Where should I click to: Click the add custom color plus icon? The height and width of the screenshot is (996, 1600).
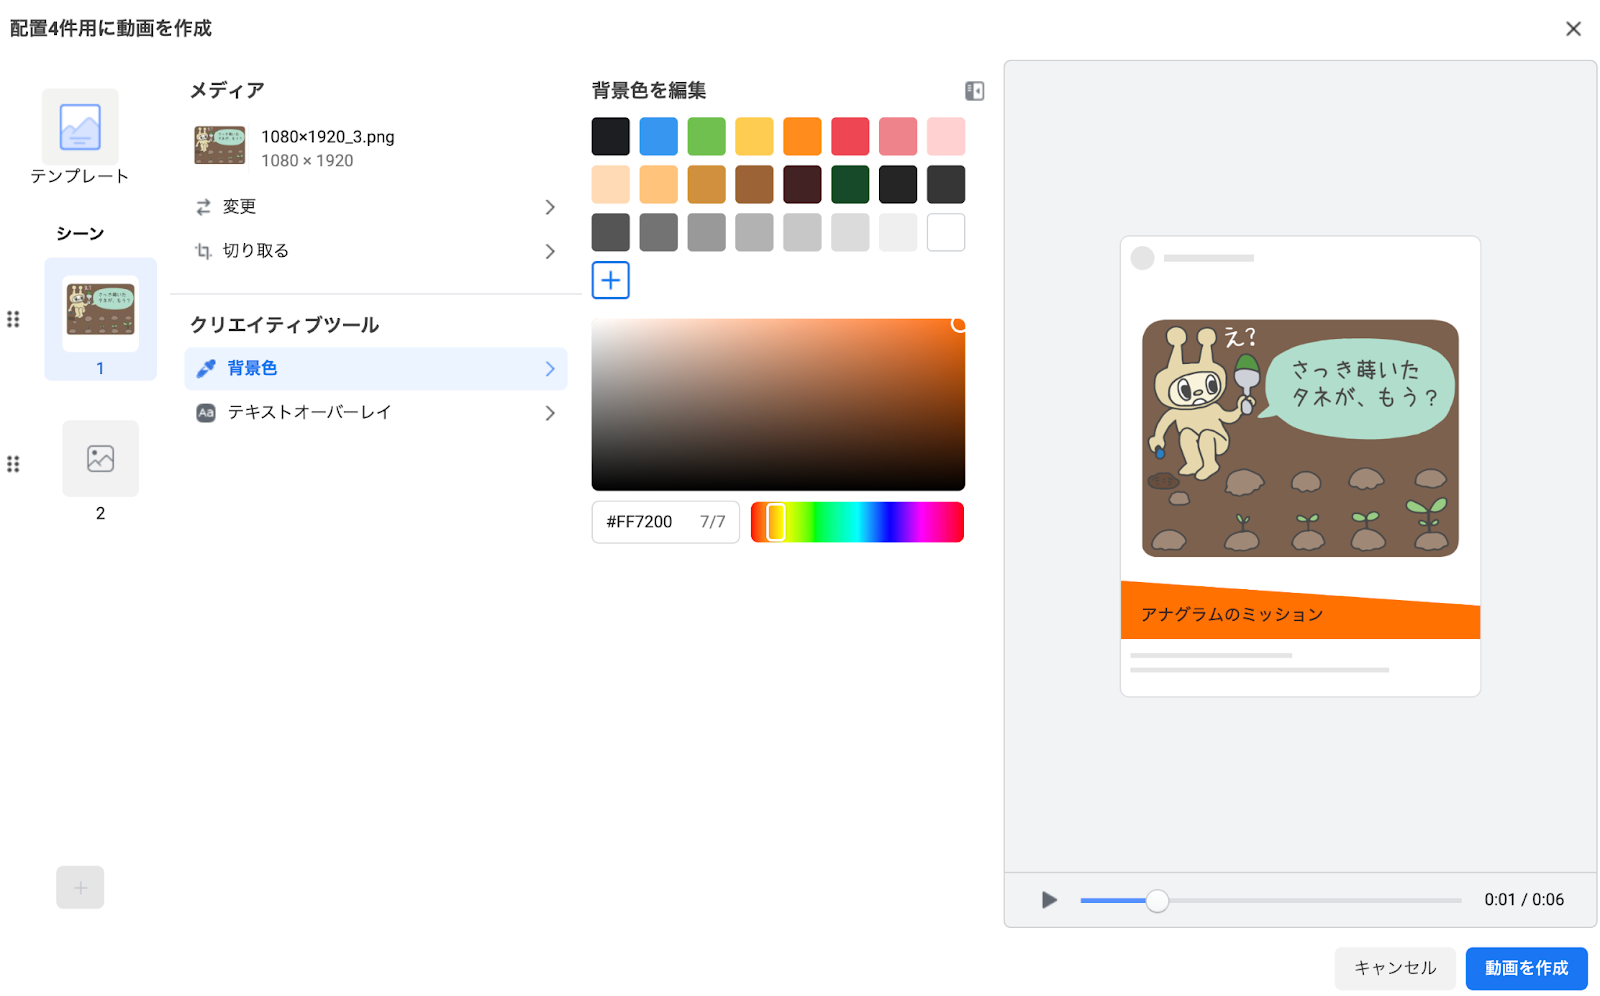[610, 280]
